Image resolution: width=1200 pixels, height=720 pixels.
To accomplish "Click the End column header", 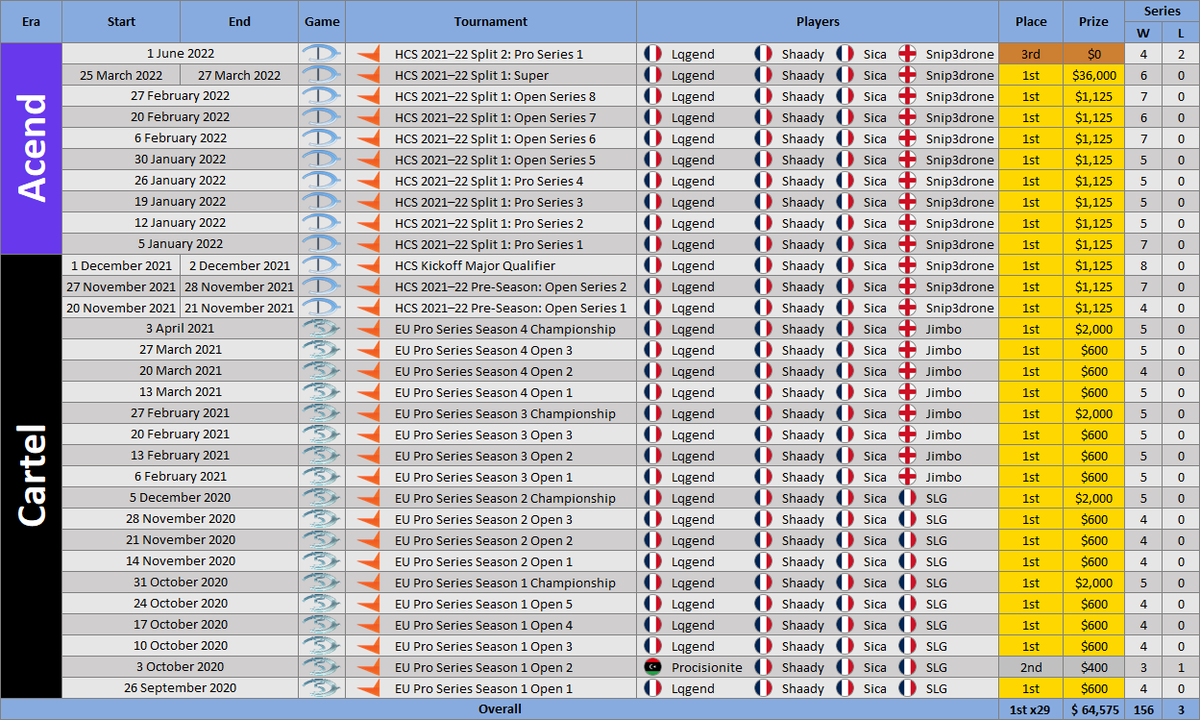I will [239, 22].
